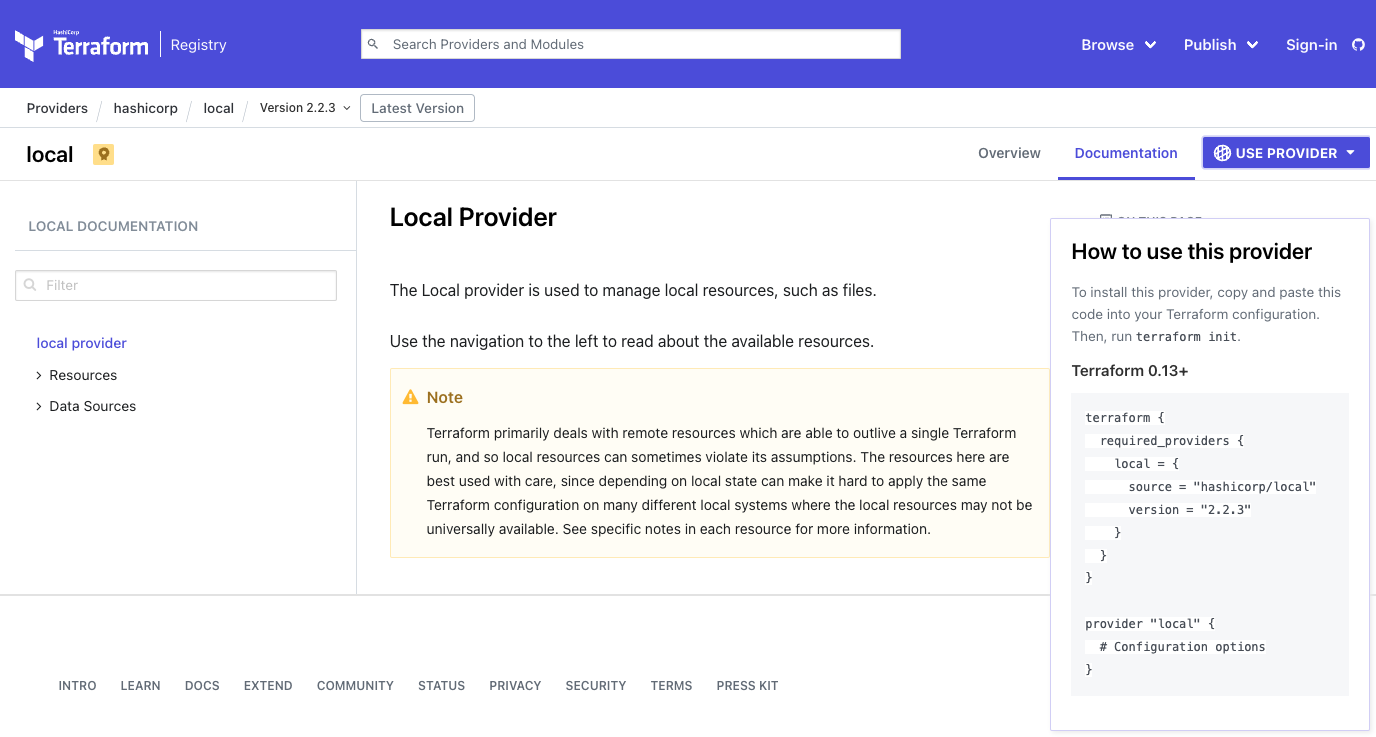This screenshot has width=1376, height=737.
Task: Click the filter magnifier icon in the sidebar
Action: 30,285
